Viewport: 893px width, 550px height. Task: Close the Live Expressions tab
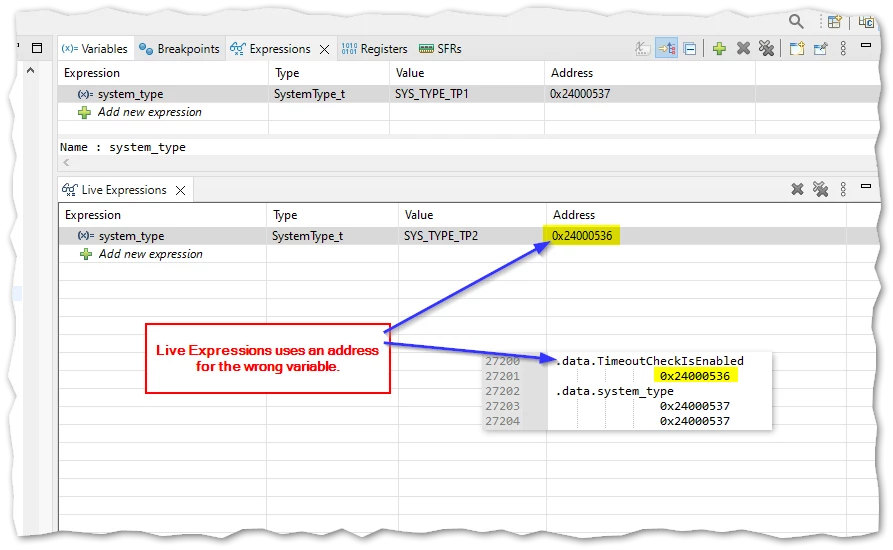click(x=181, y=190)
